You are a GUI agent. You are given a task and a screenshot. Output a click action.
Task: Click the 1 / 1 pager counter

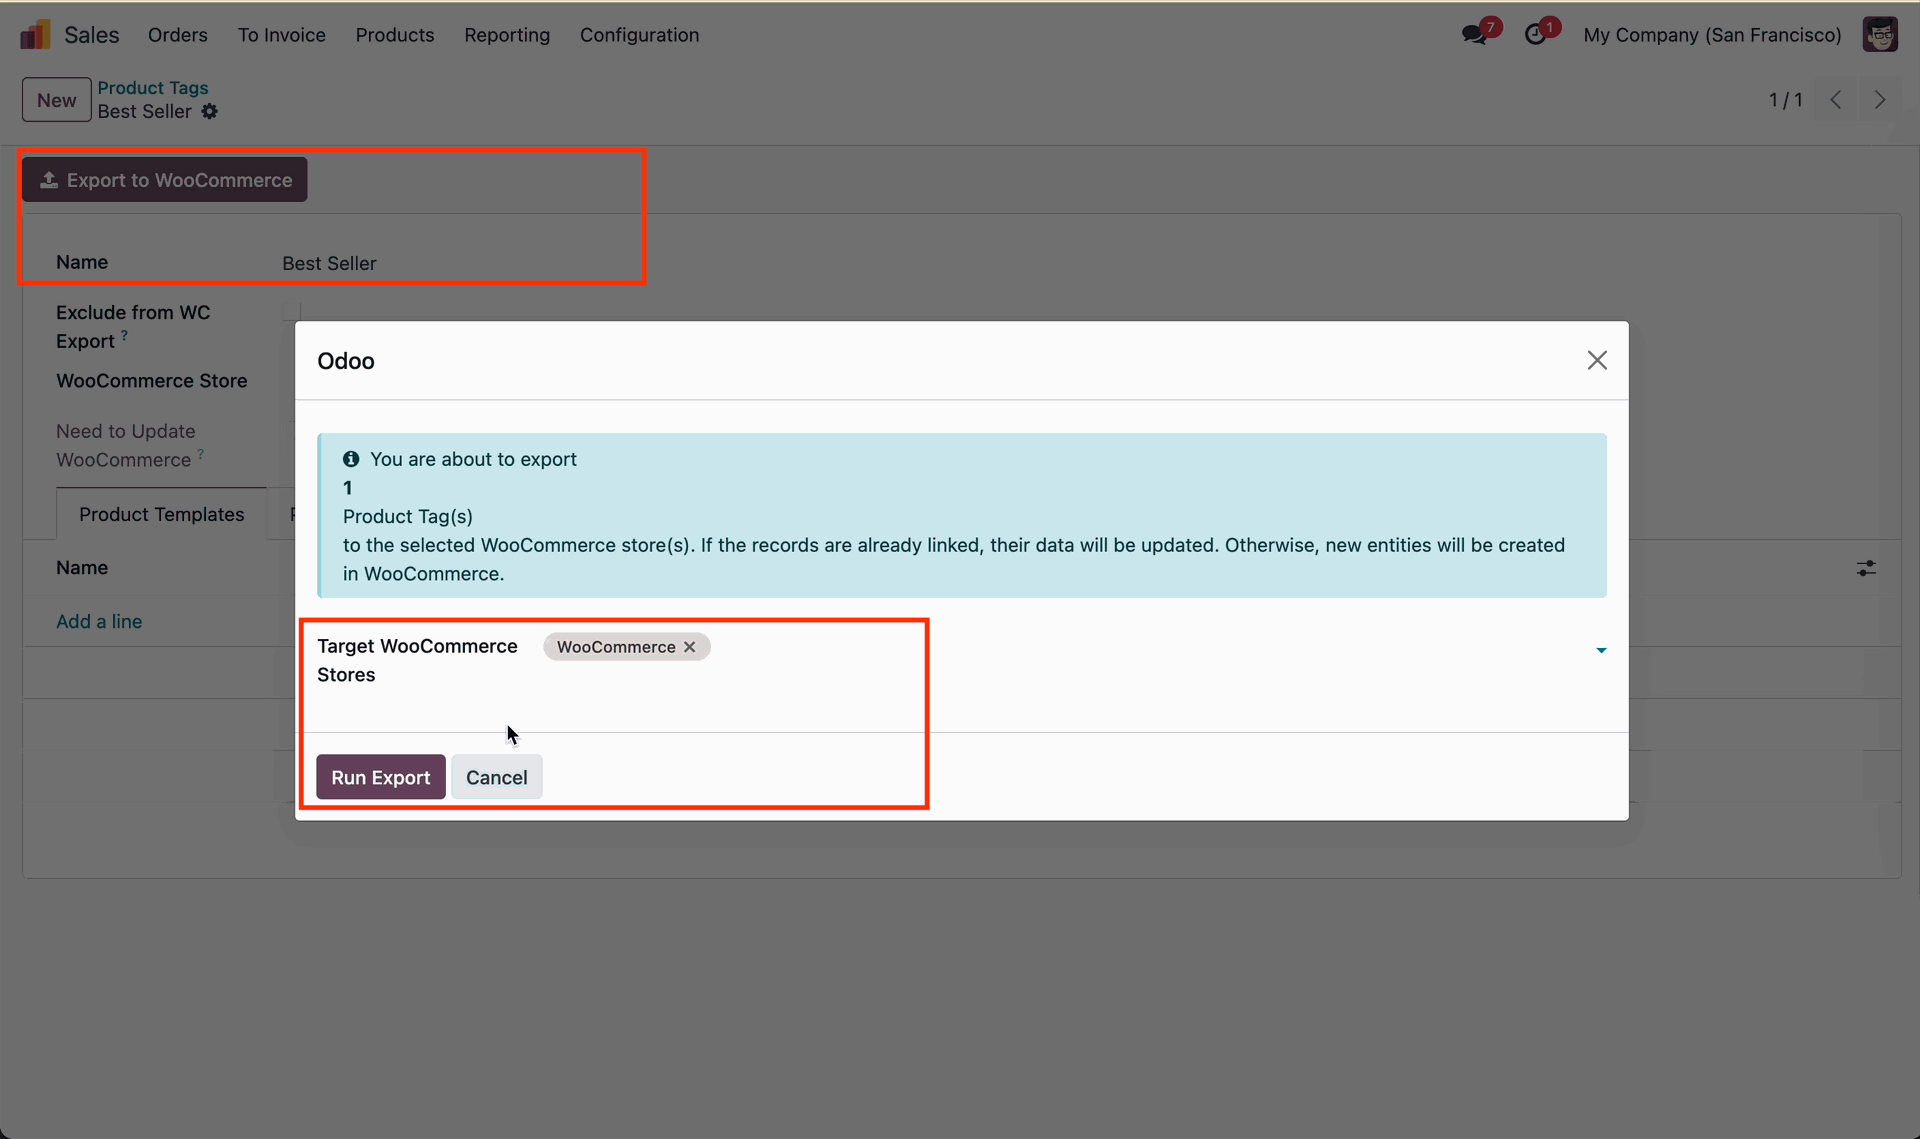coord(1786,100)
